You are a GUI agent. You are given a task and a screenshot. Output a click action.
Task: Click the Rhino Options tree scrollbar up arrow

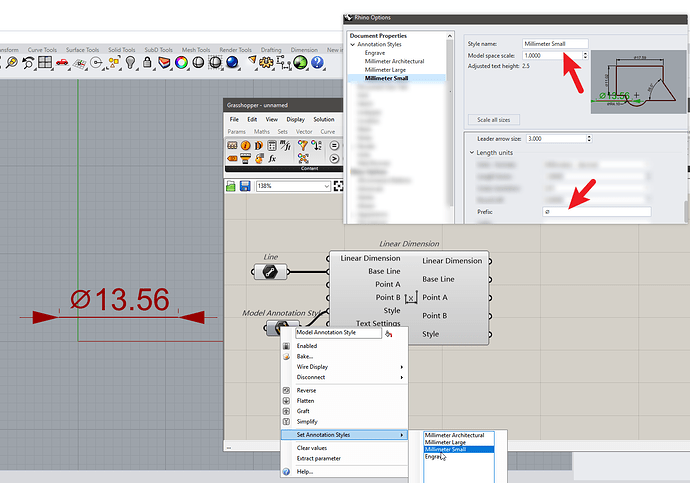click(x=450, y=36)
